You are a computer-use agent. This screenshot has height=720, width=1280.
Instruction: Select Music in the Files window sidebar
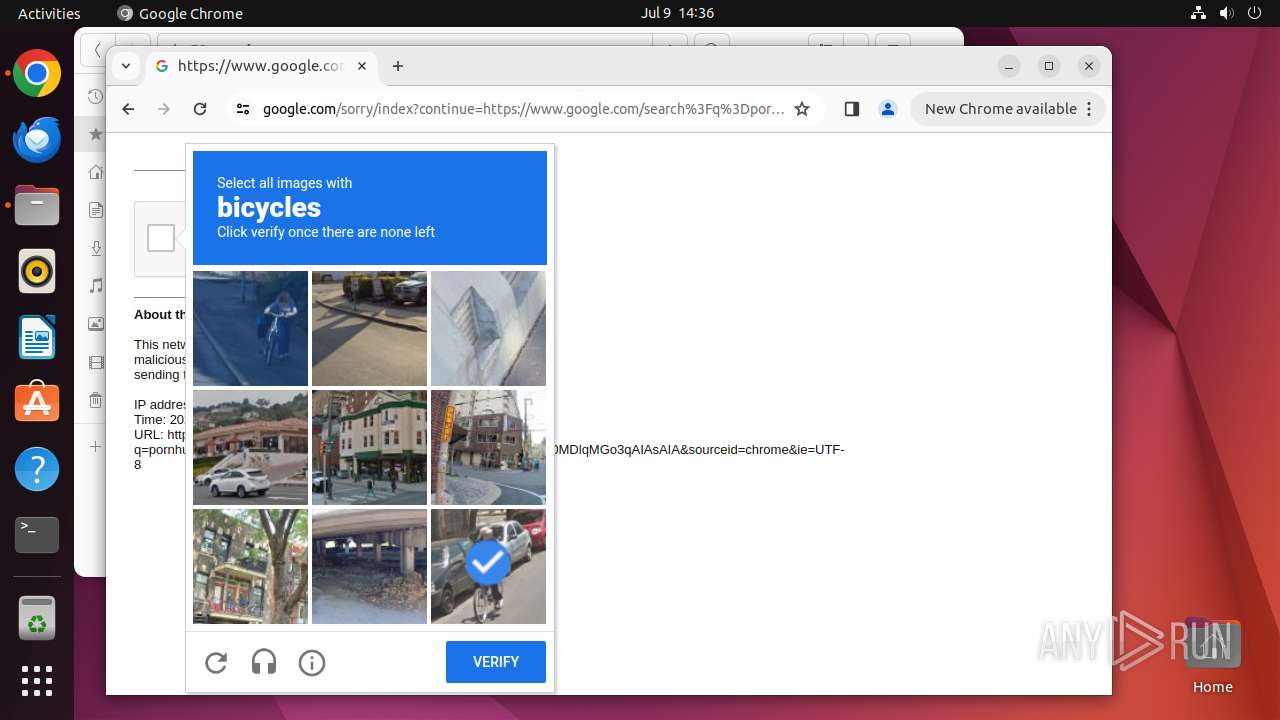(95, 286)
